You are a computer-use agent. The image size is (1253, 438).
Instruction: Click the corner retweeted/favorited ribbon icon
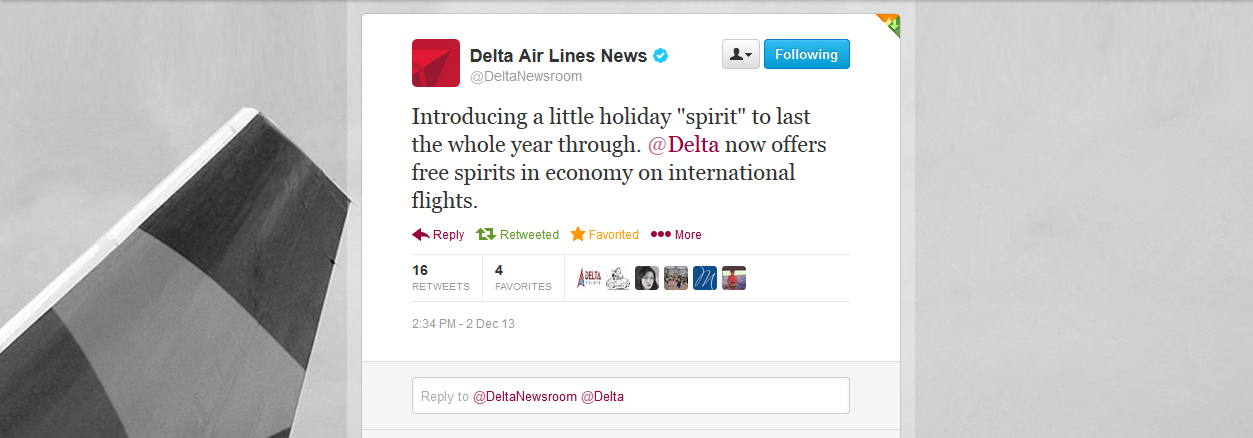coord(890,23)
